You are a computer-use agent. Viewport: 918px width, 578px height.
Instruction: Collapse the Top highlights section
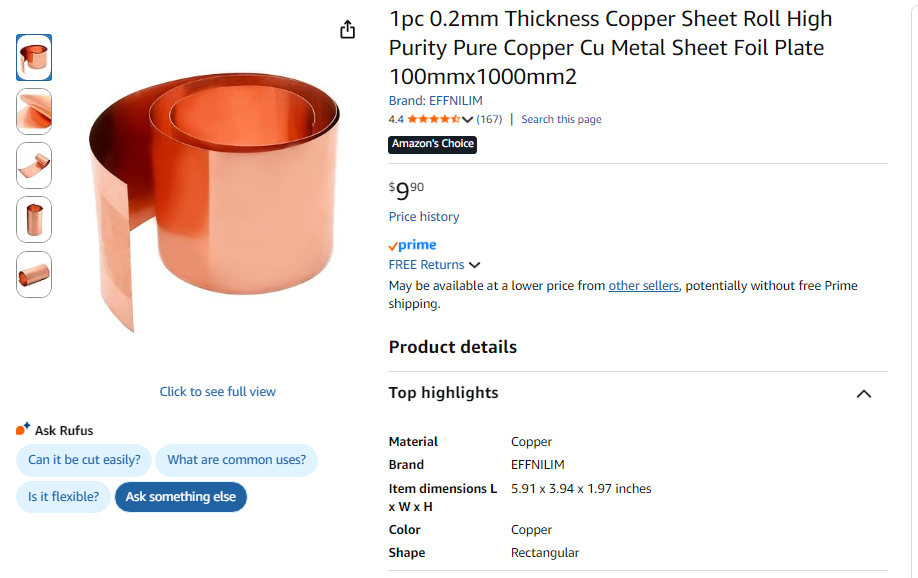click(x=864, y=394)
